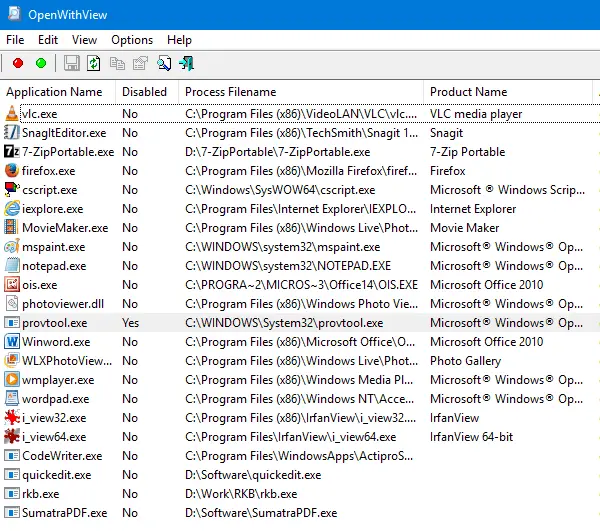Click the red Disable selected items icon
600x531 pixels.
(x=18, y=63)
